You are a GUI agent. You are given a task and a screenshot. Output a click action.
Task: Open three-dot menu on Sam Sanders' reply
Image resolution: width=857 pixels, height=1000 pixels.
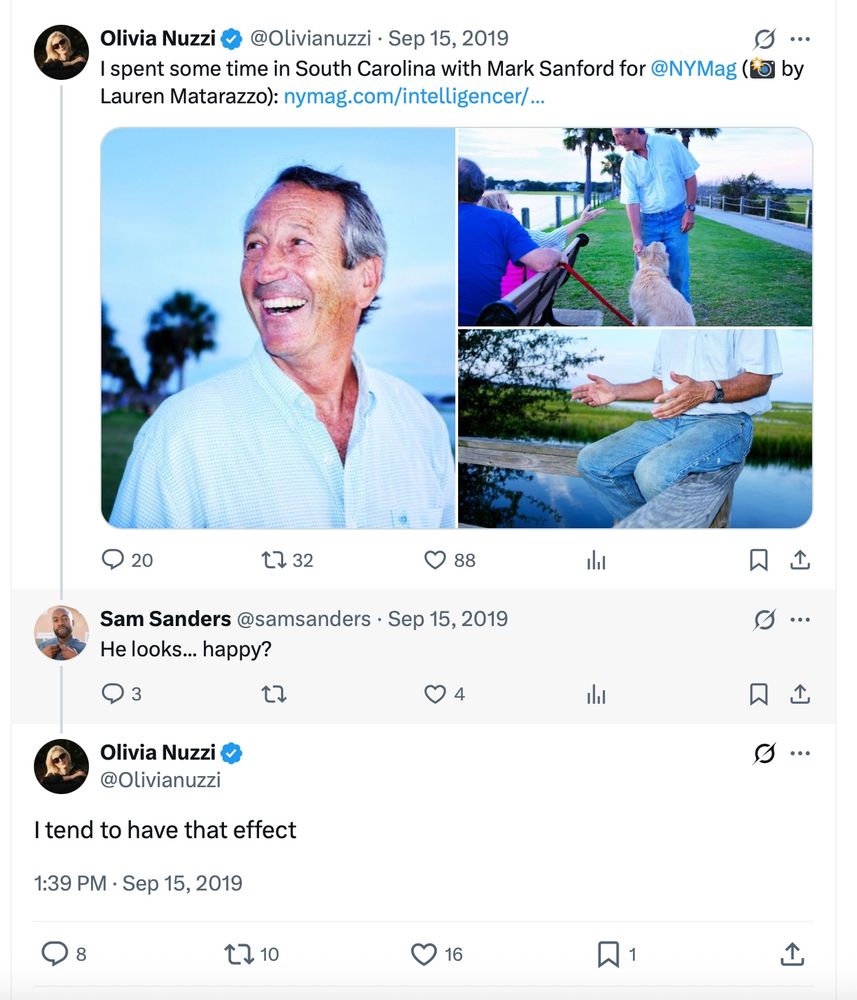[x=800, y=620]
